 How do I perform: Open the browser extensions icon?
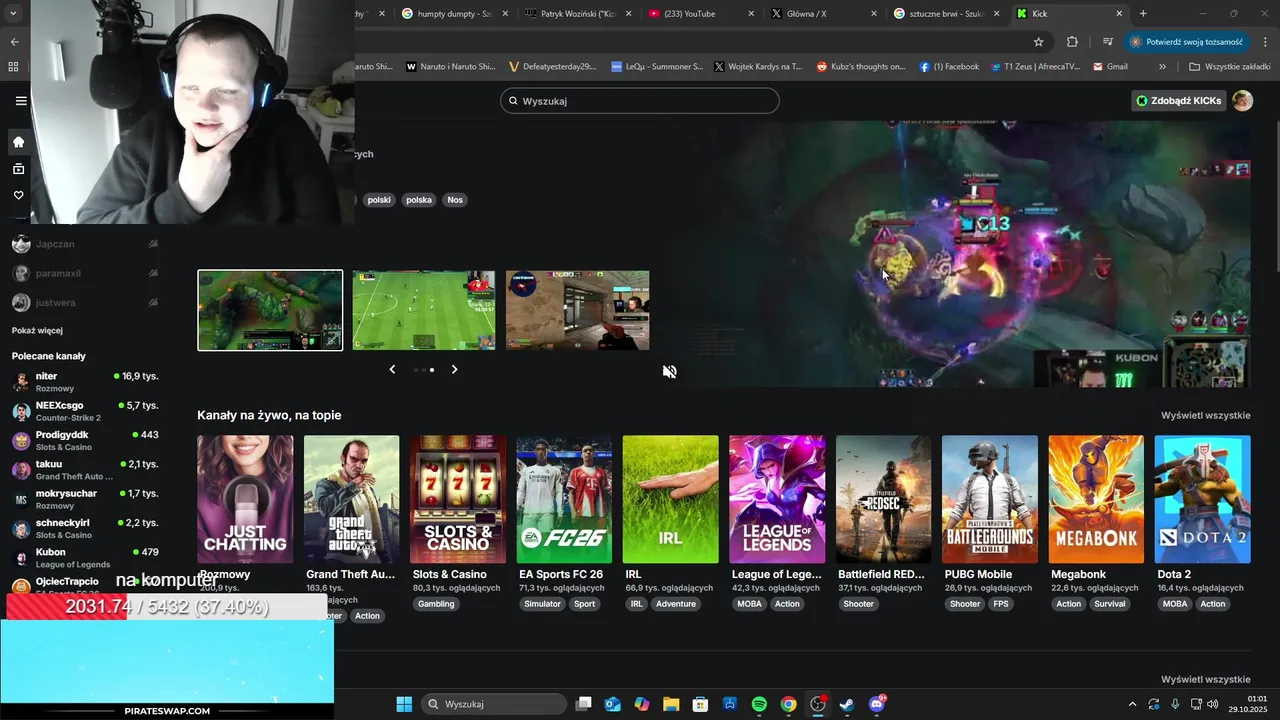tap(1072, 42)
